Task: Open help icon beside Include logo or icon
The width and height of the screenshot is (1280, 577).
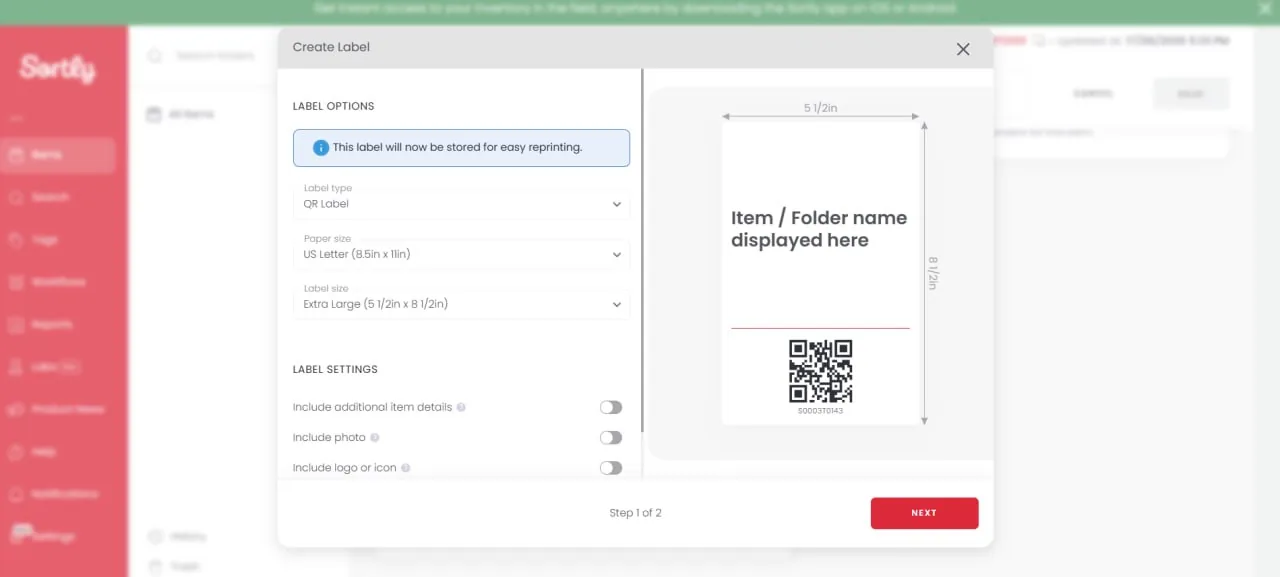Action: 406,468
